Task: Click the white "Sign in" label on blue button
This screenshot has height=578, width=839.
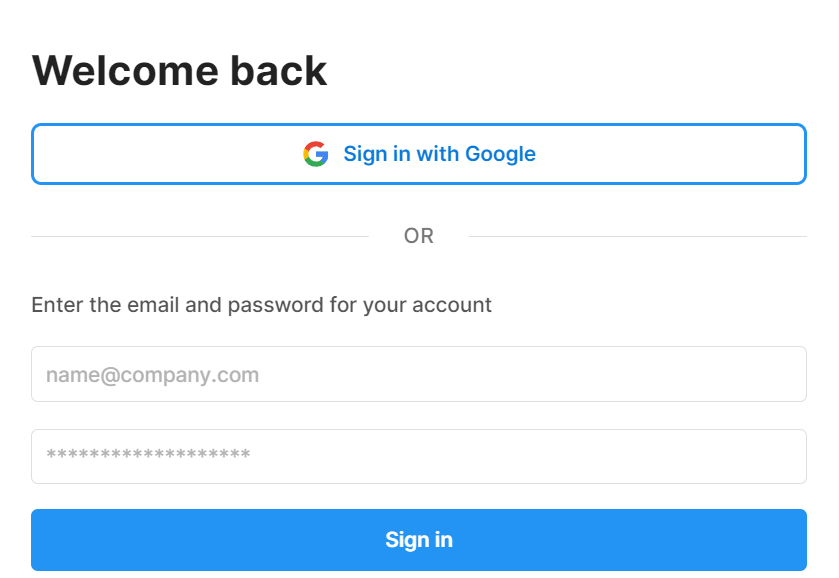Action: 419,540
